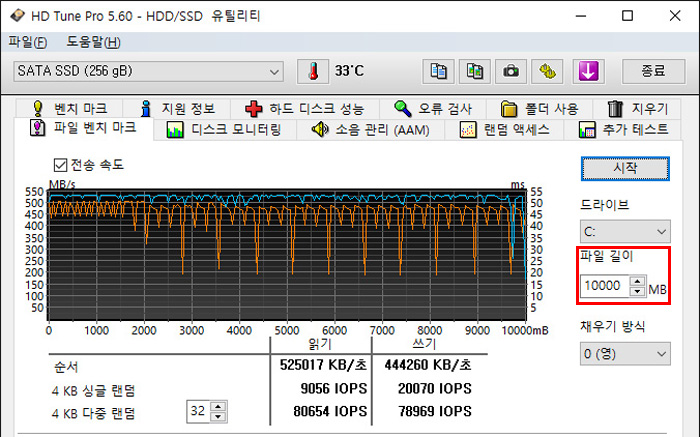Viewport: 700px width, 437px height.
Task: Click the temperature thermometer icon
Action: point(313,71)
